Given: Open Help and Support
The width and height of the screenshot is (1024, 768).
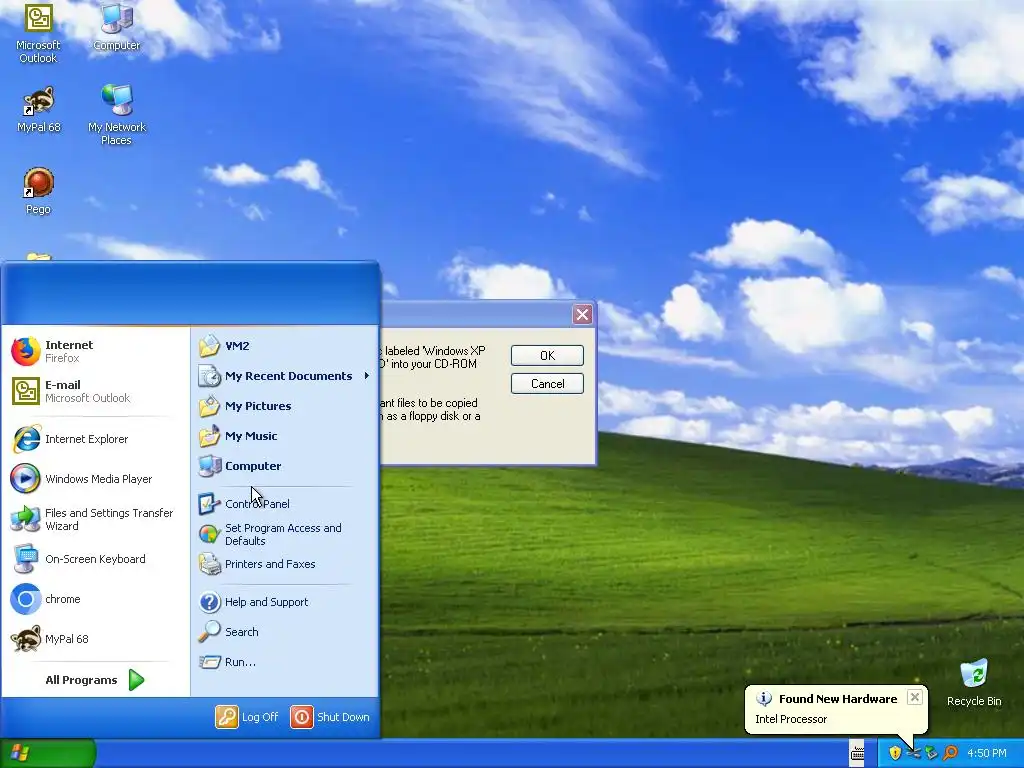Looking at the screenshot, I should click(x=284, y=601).
